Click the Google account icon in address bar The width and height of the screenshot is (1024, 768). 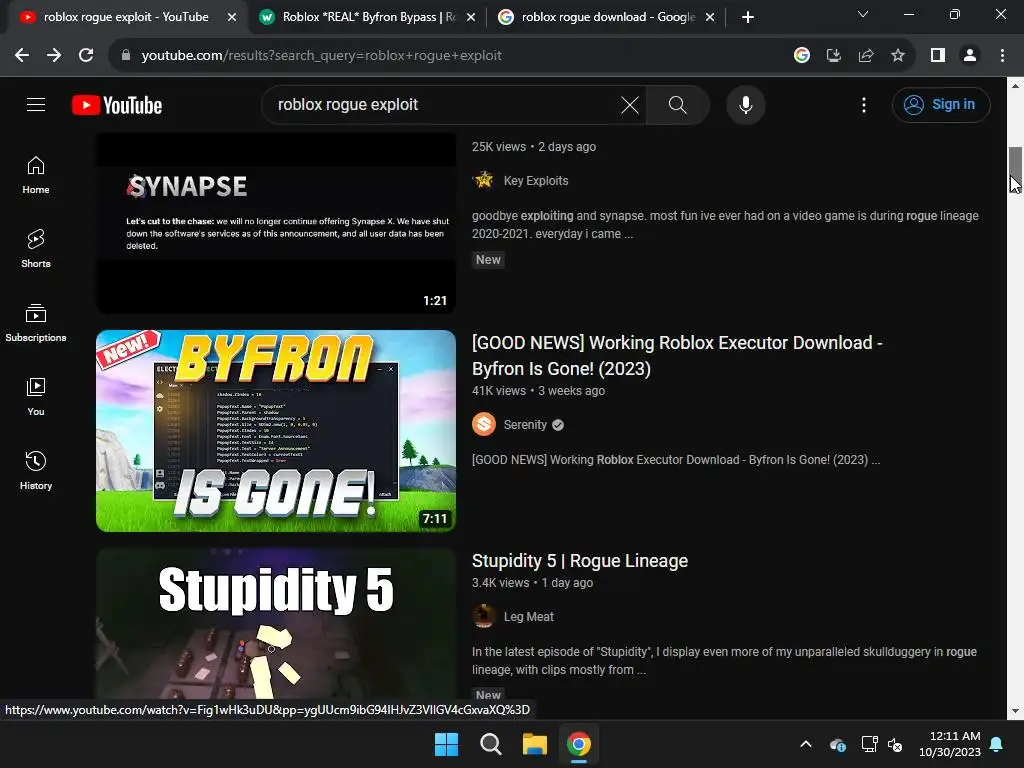tap(802, 56)
